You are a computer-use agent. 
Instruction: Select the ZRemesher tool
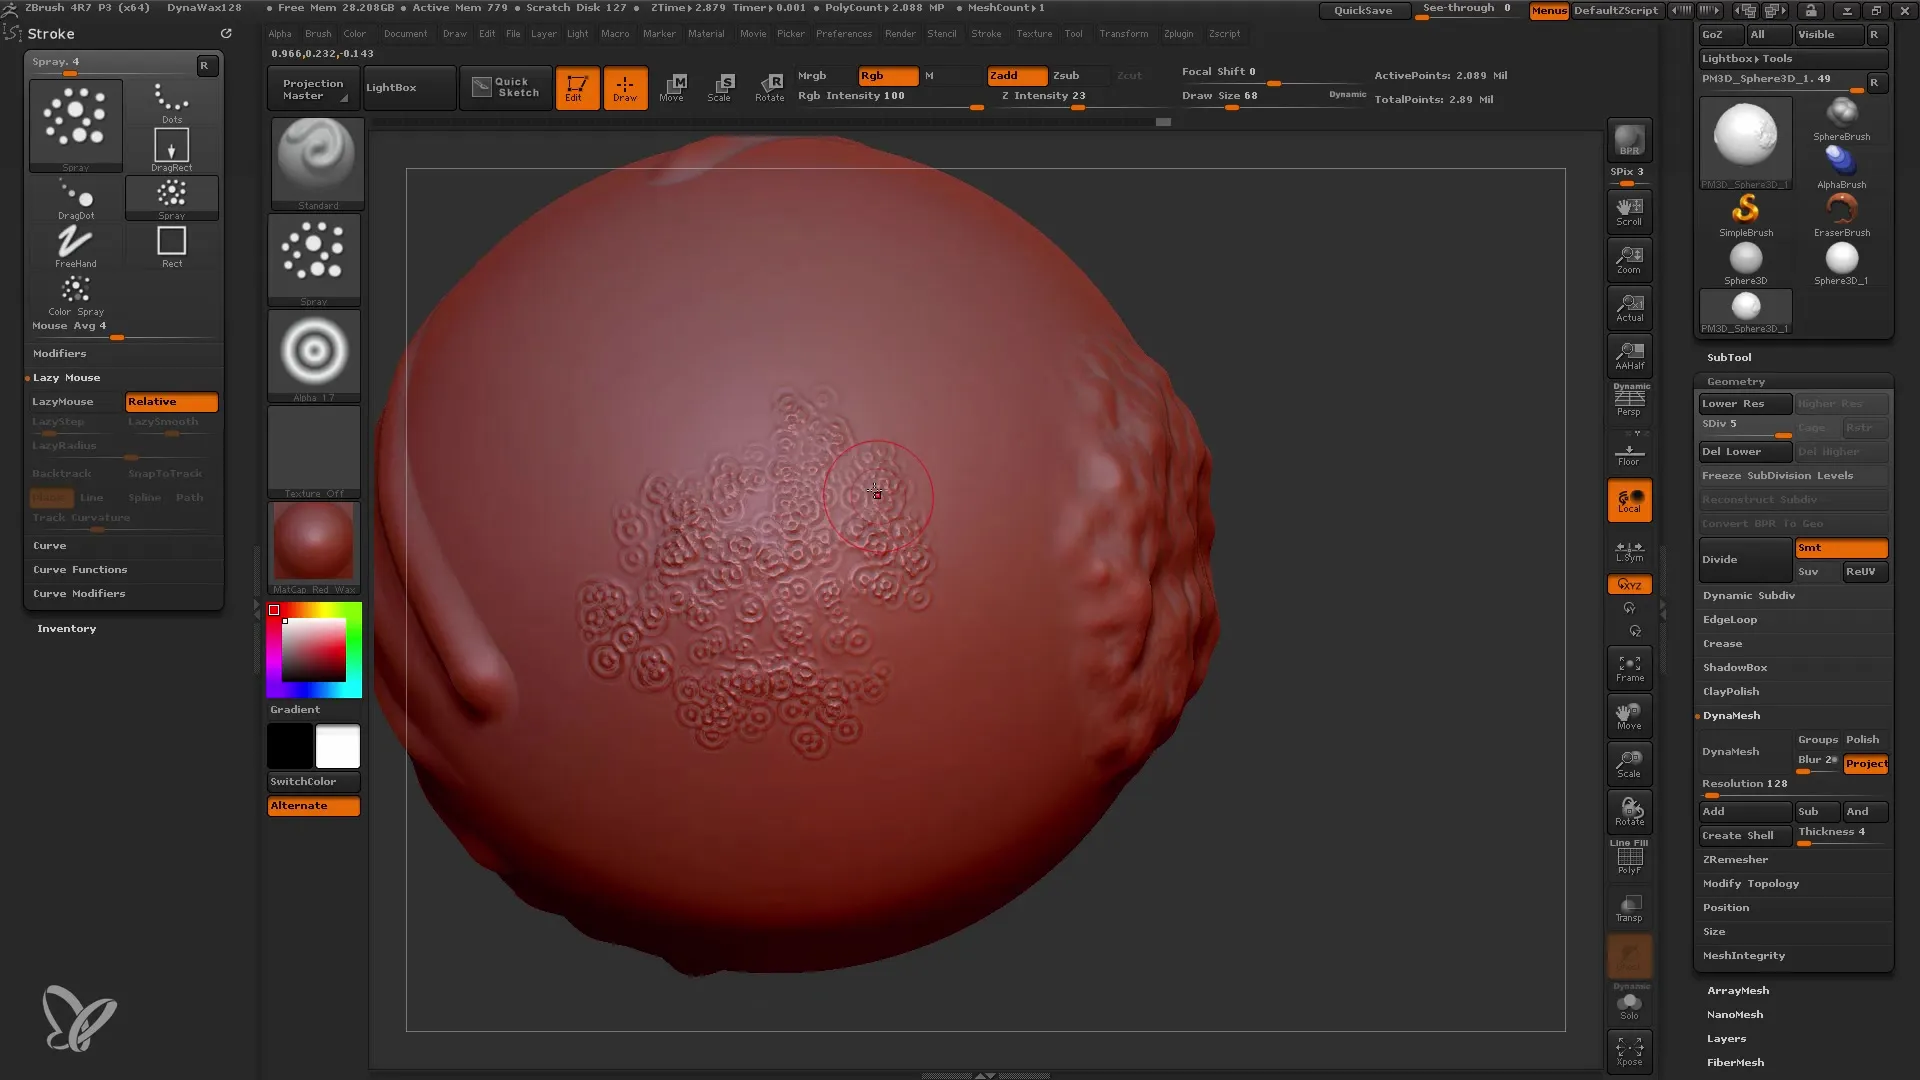pos(1735,858)
